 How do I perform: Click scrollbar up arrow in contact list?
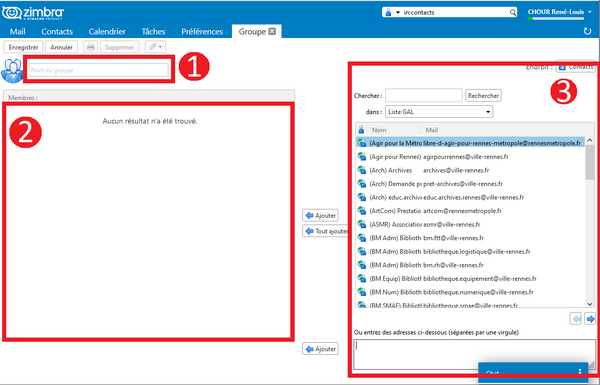coord(590,140)
